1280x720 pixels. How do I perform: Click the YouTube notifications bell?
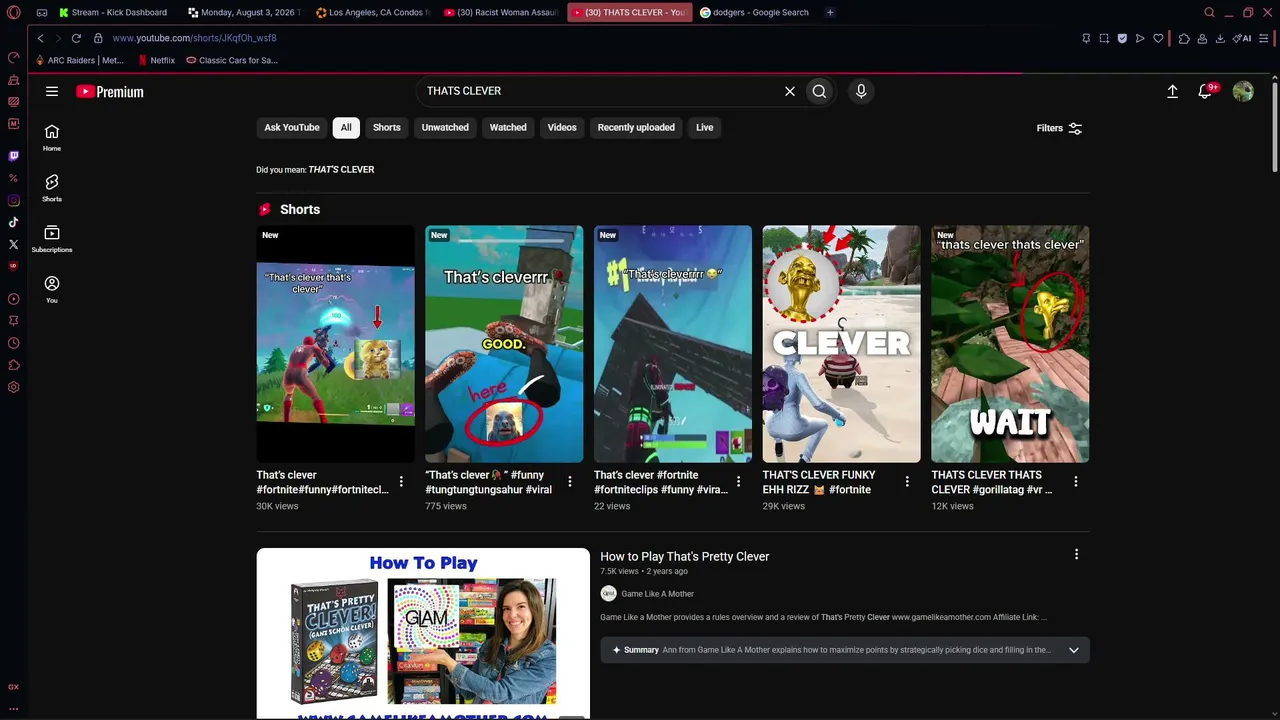click(1205, 91)
